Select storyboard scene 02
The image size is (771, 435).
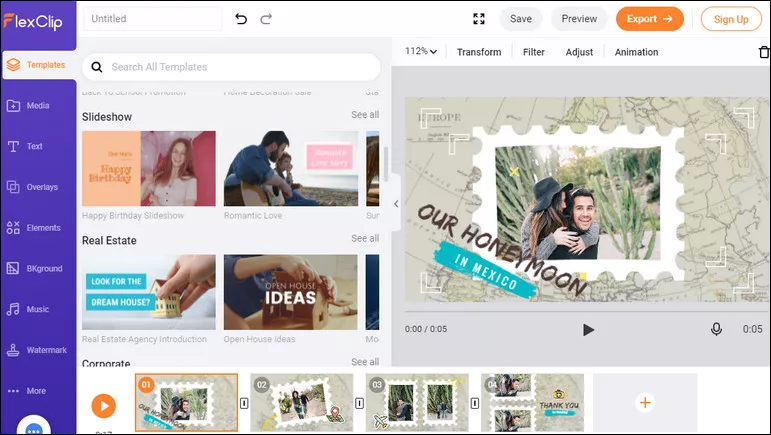pos(302,403)
